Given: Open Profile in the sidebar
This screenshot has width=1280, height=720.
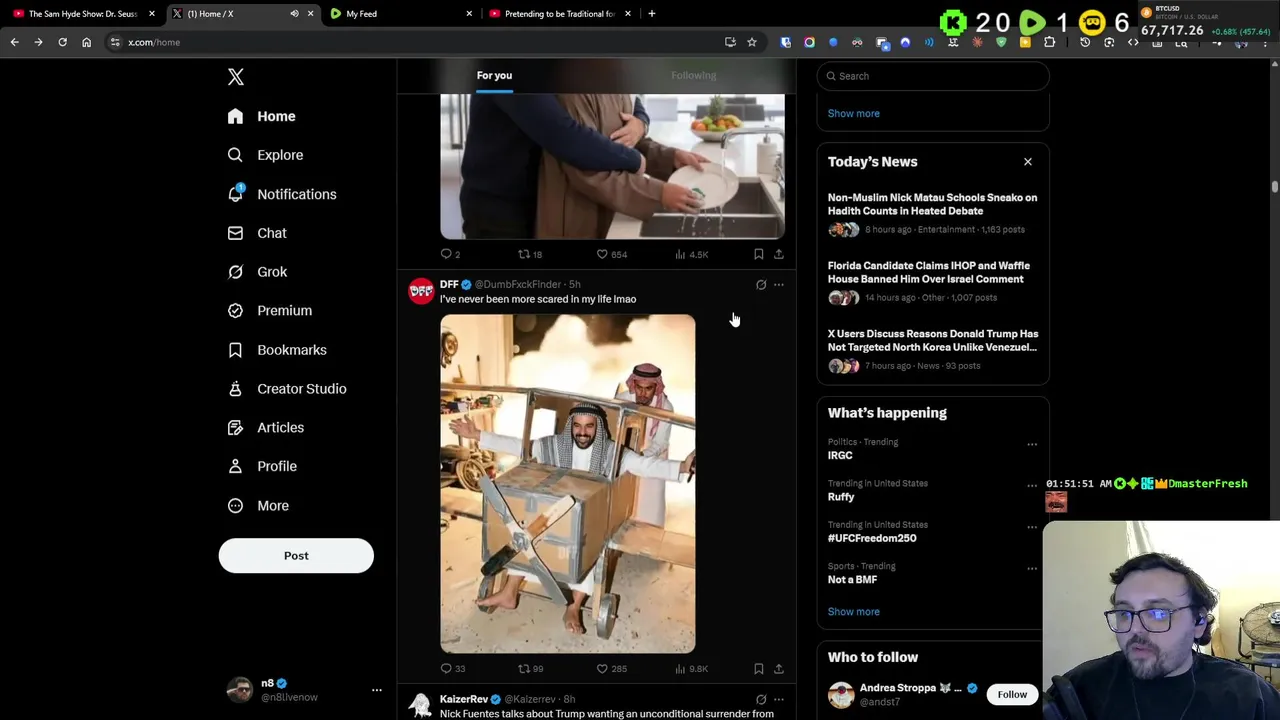Looking at the screenshot, I should [x=262, y=466].
